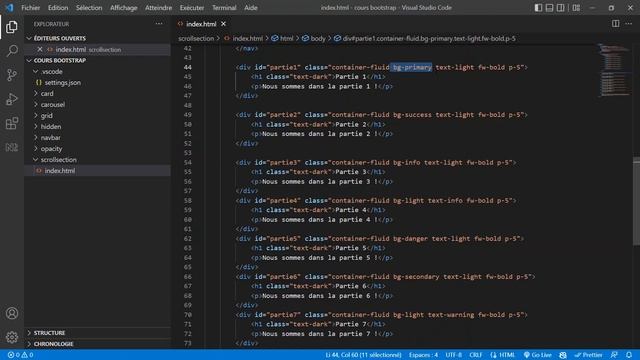The height and width of the screenshot is (360, 640).
Task: Click the editor vertical scrollbar thumb
Action: (636, 202)
